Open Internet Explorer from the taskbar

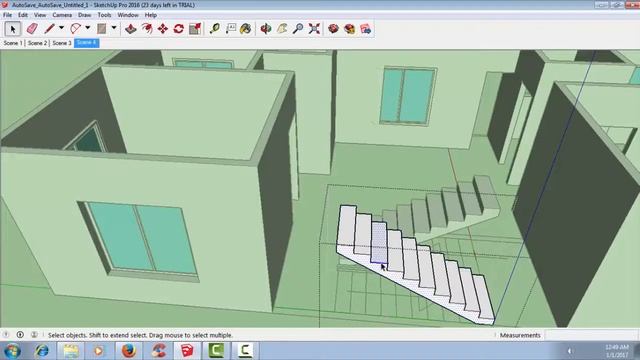click(x=42, y=351)
